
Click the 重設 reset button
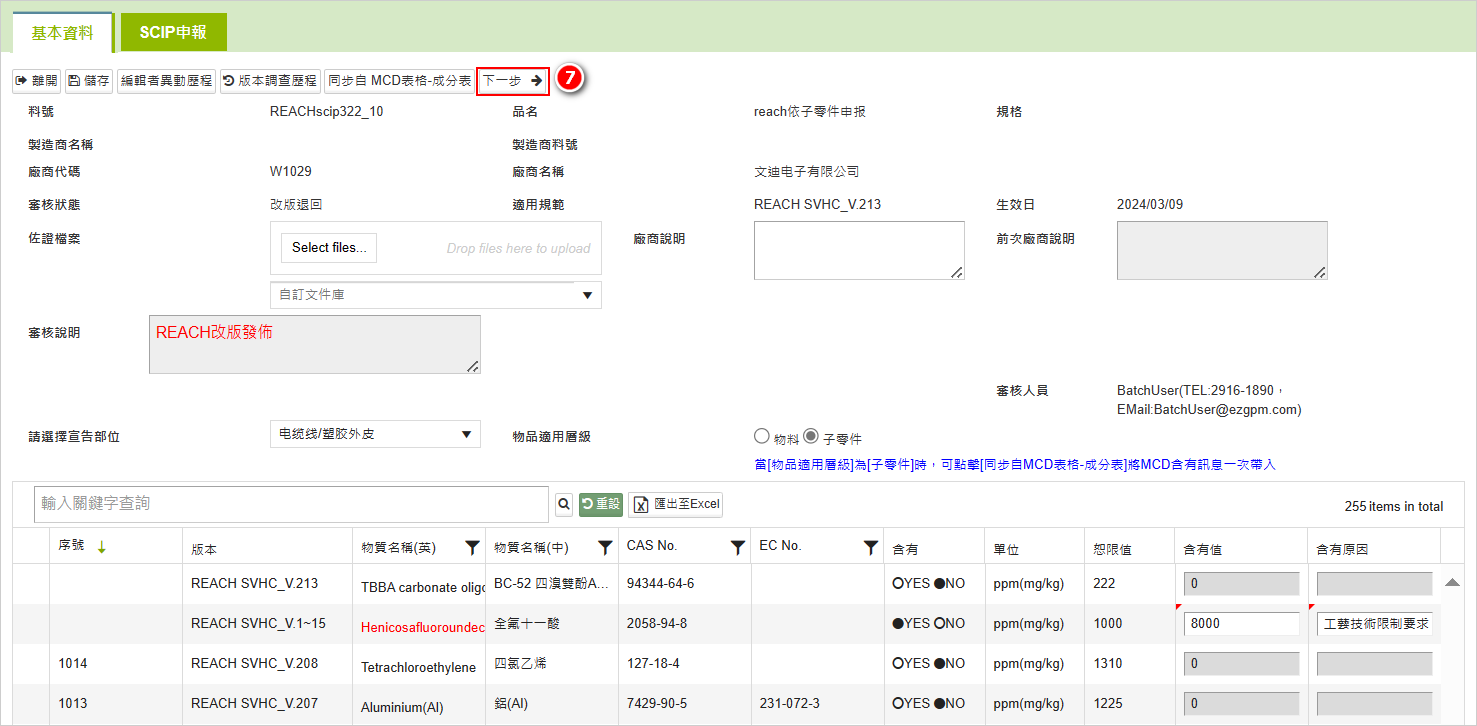coord(601,504)
